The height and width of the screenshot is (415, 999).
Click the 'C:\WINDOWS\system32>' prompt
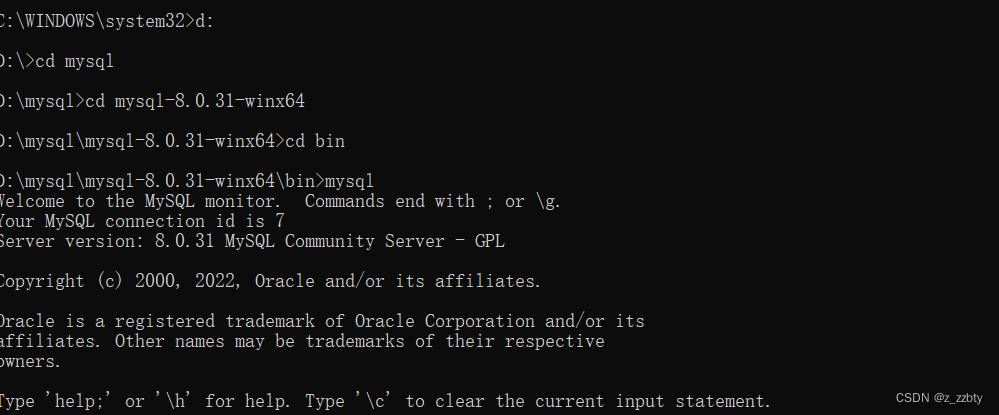click(97, 21)
